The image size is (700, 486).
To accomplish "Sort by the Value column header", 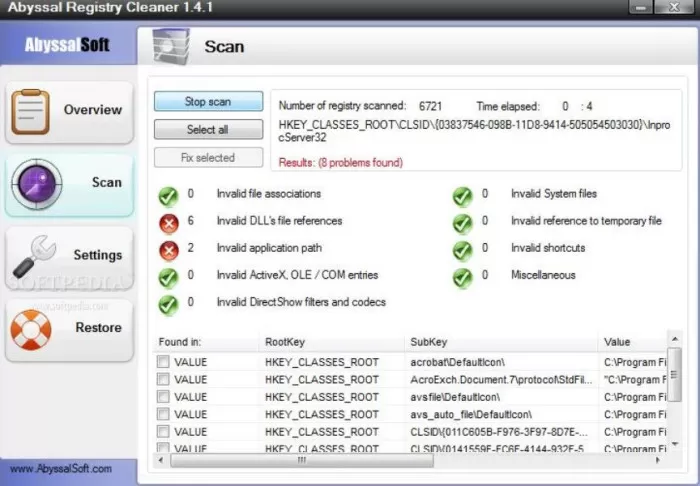I will click(633, 342).
